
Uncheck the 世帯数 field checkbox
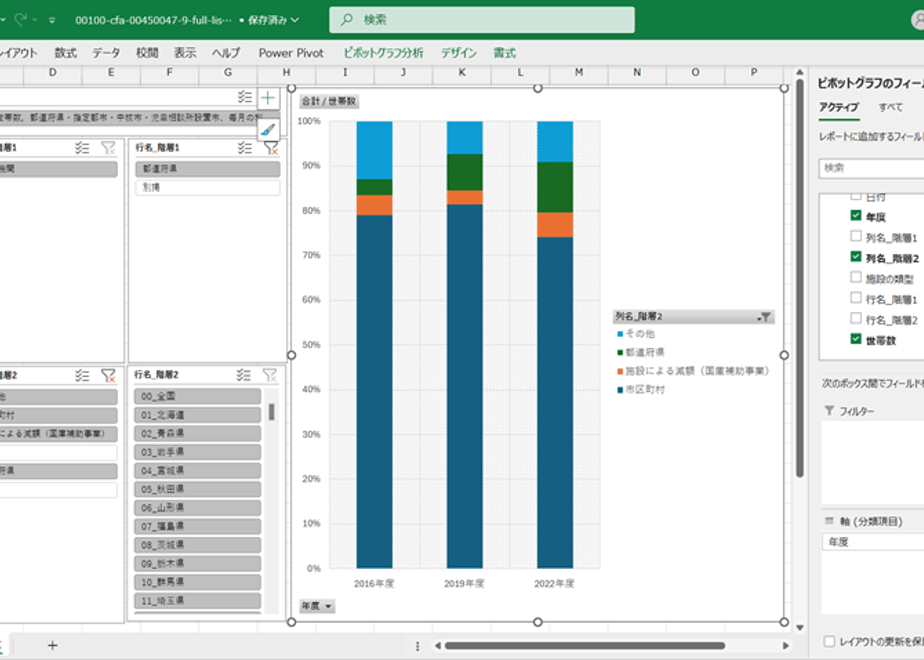click(x=856, y=339)
